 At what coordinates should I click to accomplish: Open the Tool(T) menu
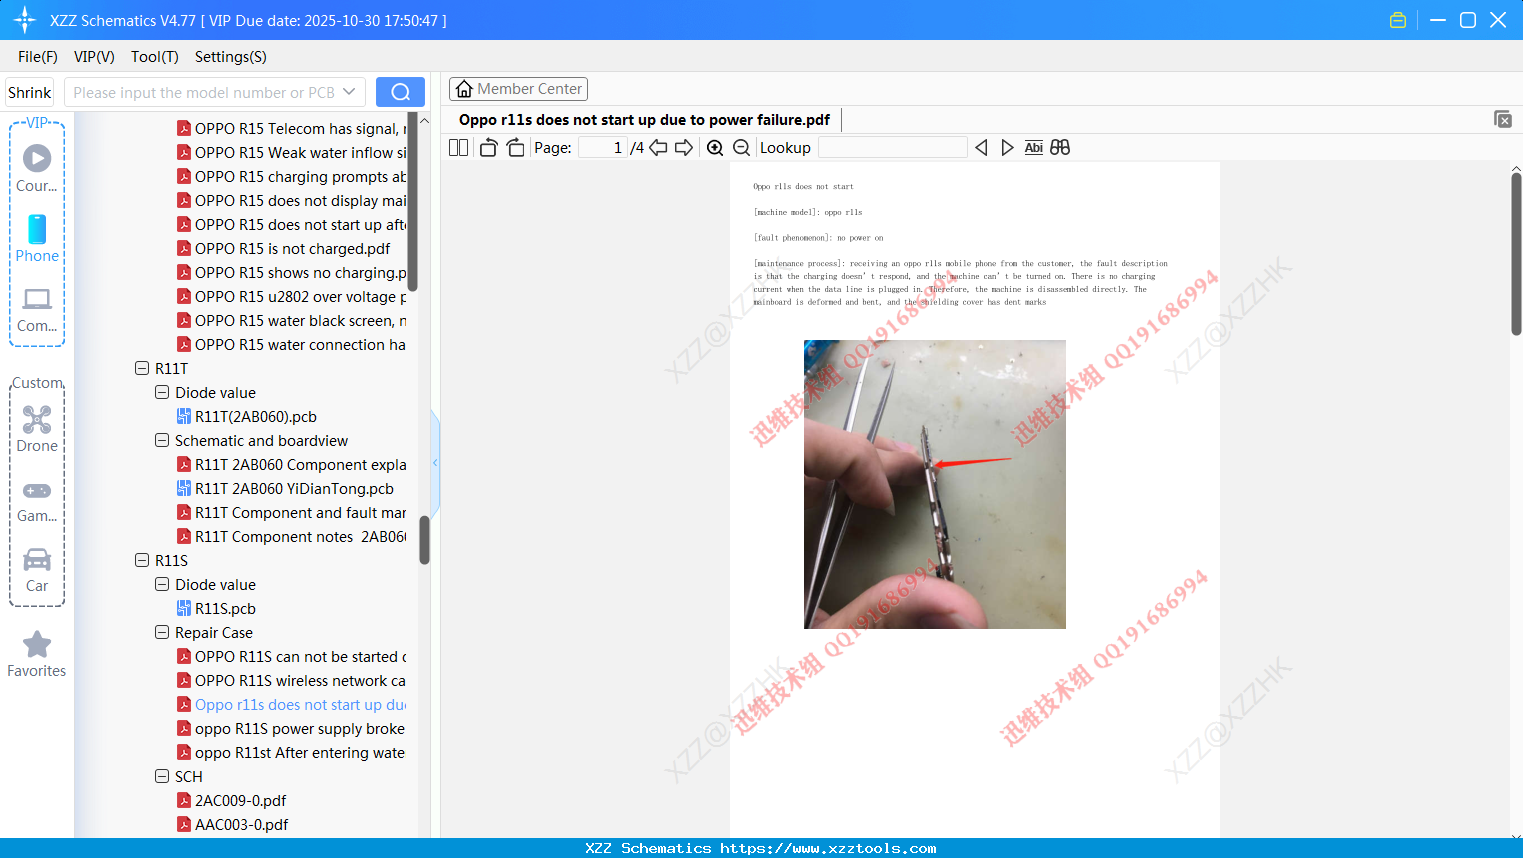pos(154,57)
